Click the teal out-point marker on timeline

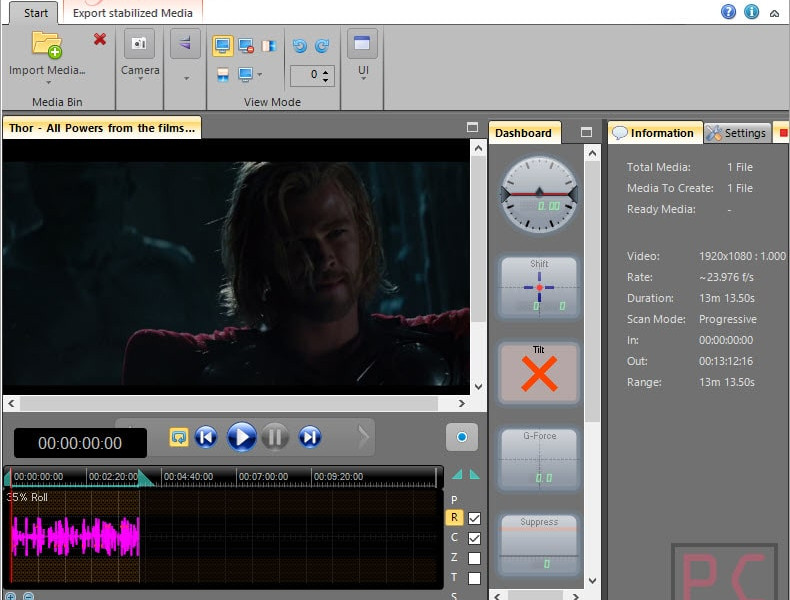pos(145,478)
